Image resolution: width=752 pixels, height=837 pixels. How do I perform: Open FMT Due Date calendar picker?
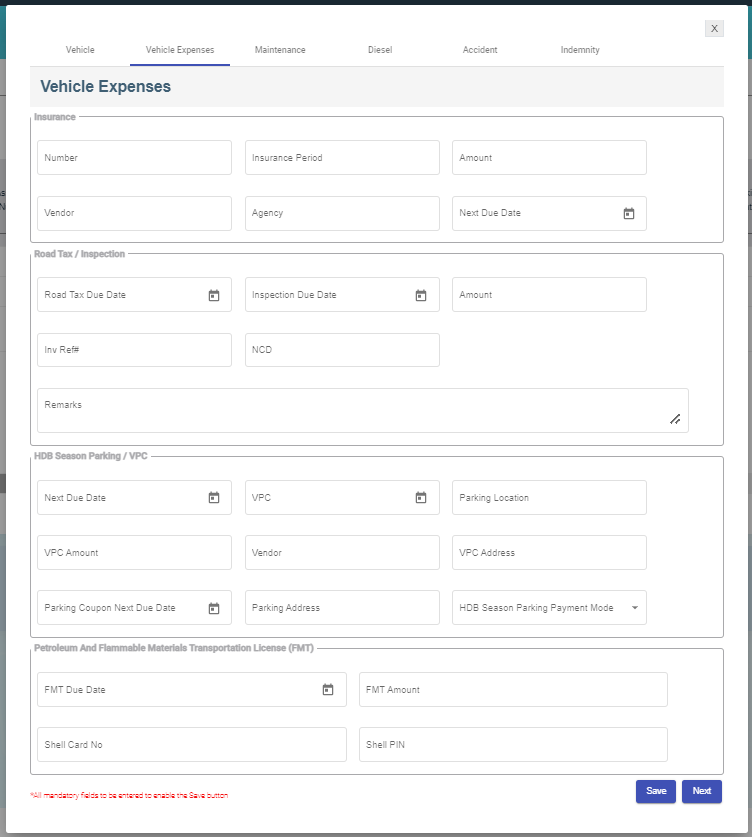point(327,690)
